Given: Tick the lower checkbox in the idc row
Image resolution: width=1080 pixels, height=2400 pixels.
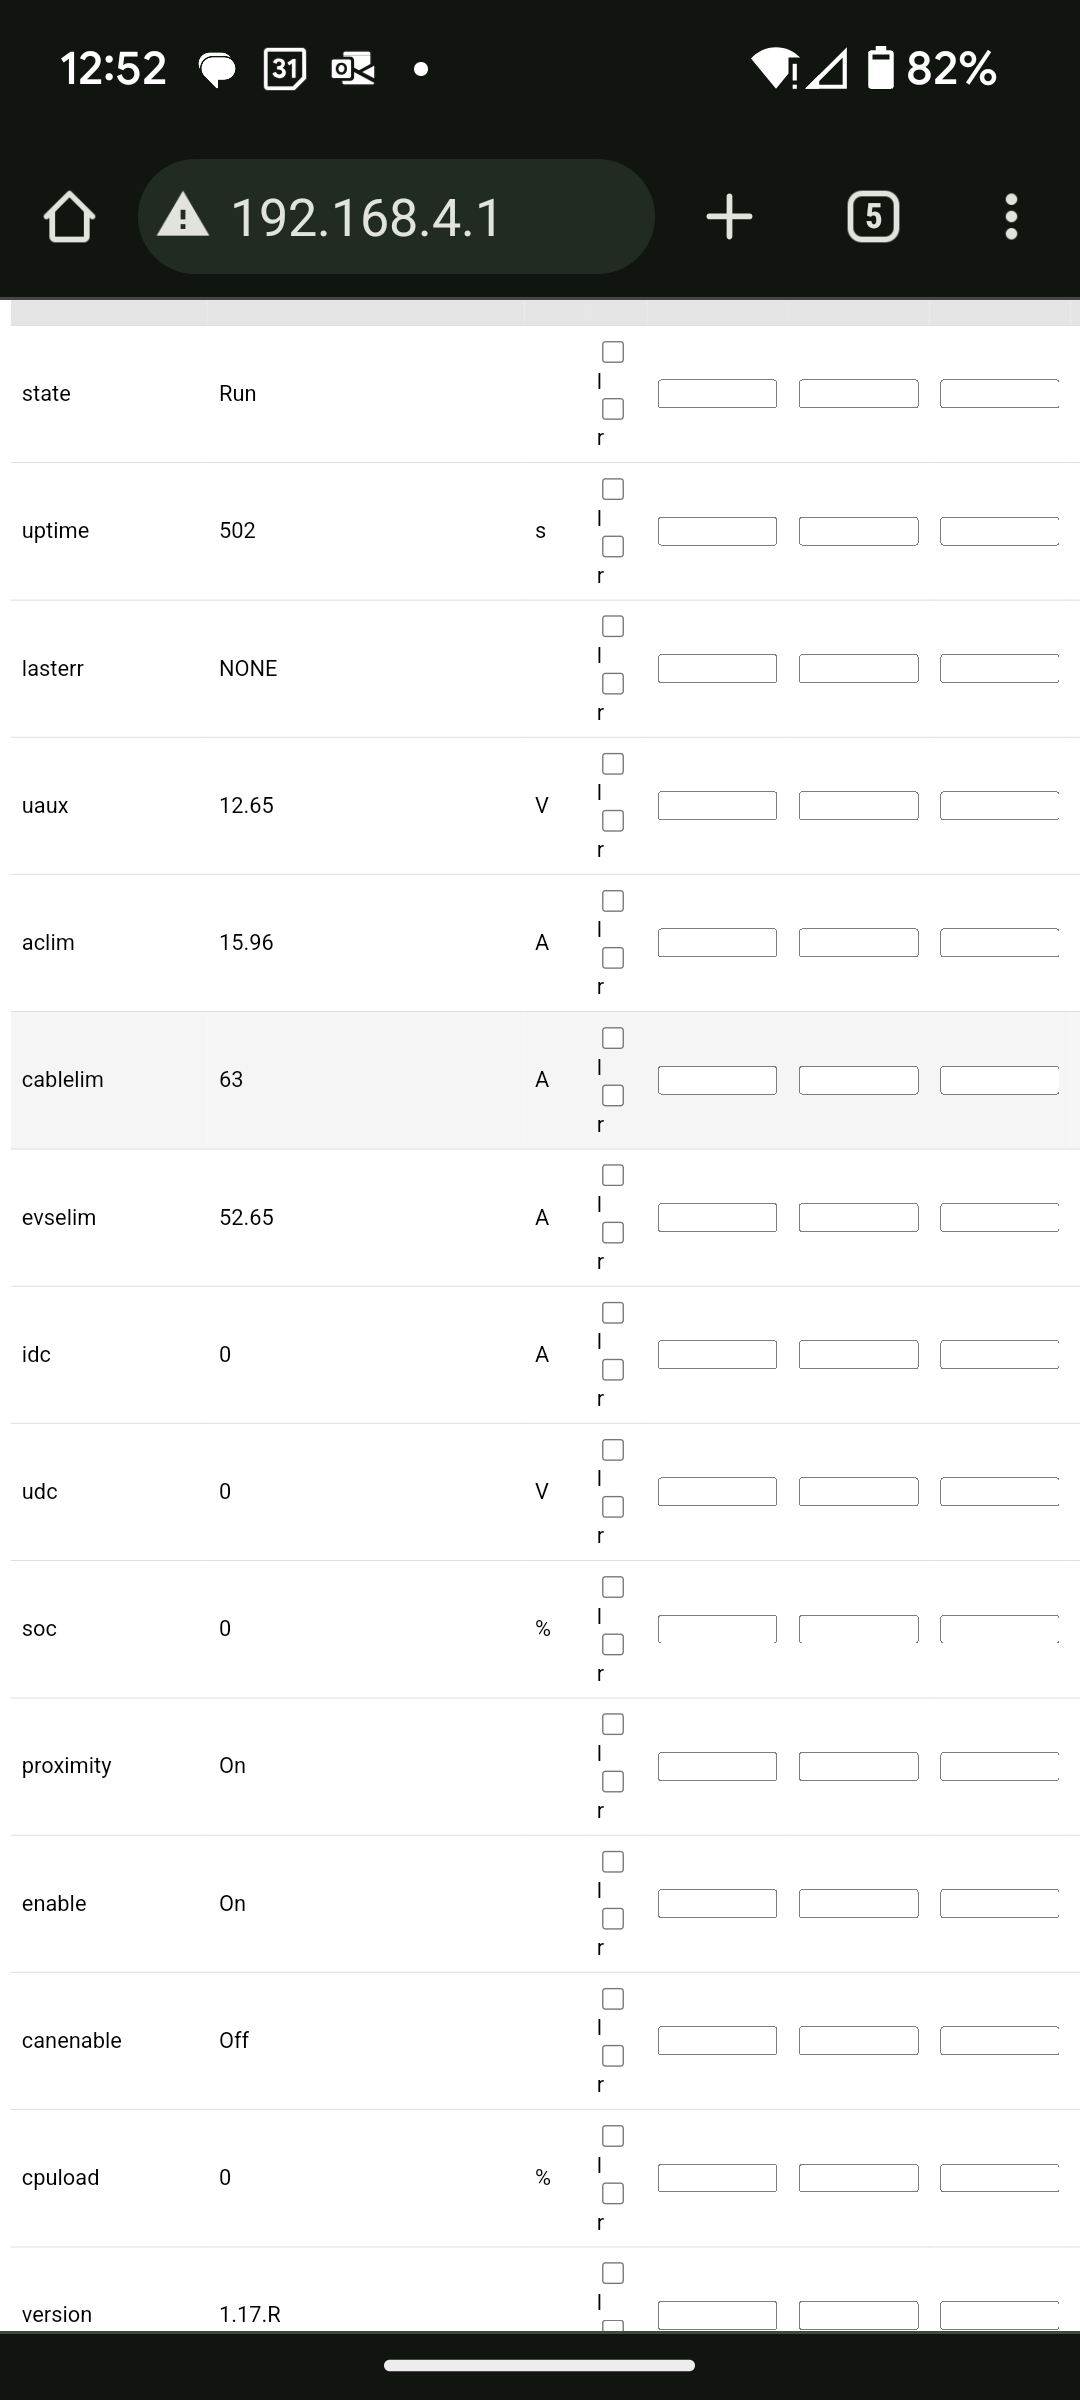Looking at the screenshot, I should click(613, 1370).
